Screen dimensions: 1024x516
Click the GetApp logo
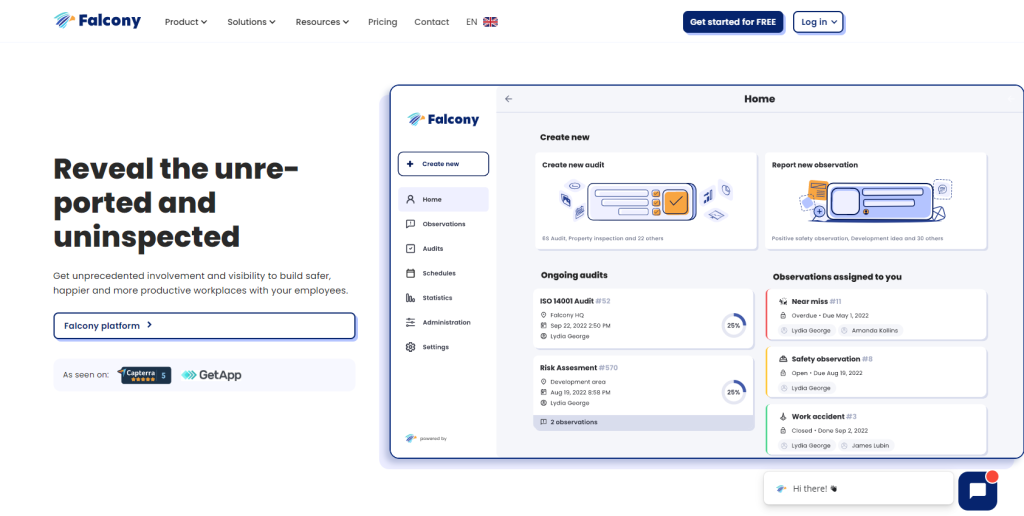(x=212, y=375)
